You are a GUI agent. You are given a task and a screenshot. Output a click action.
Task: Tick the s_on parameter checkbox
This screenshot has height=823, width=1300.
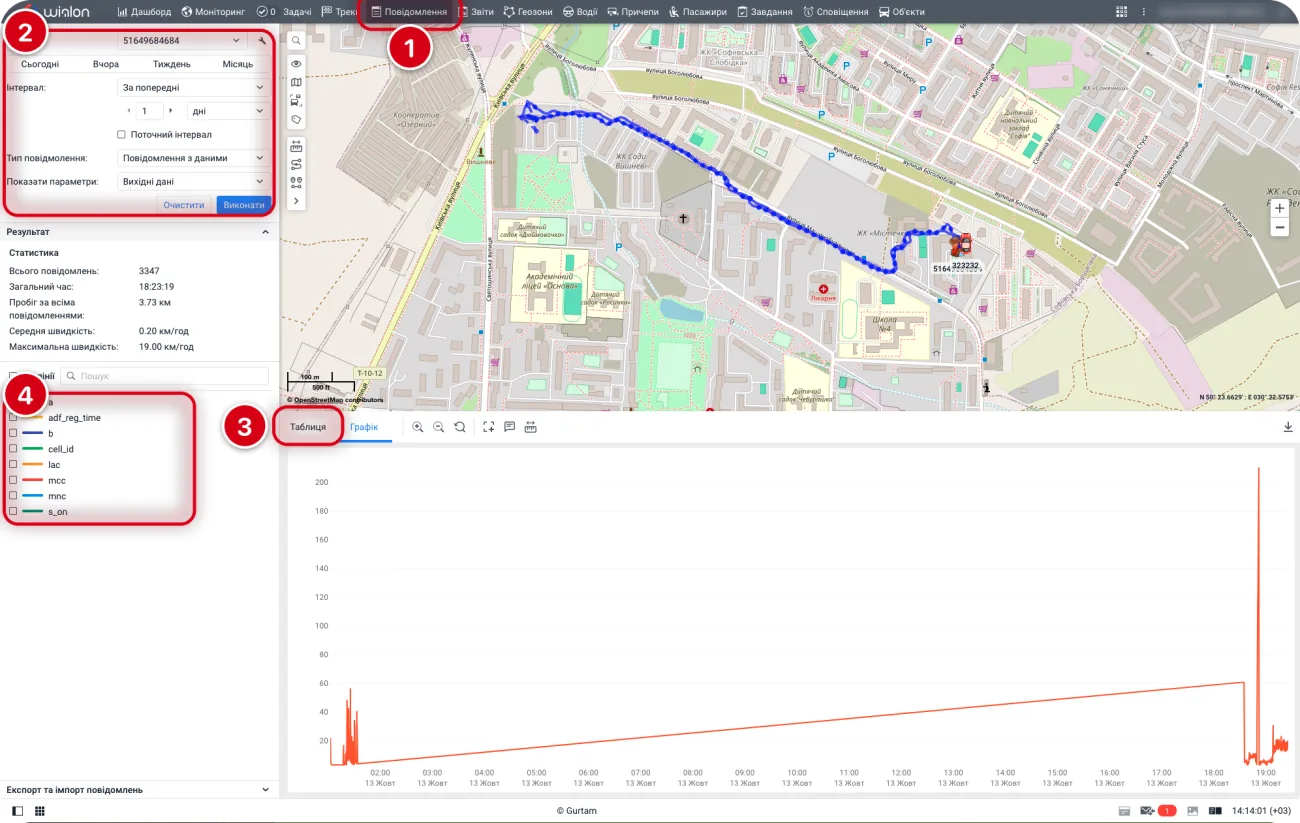(13, 511)
